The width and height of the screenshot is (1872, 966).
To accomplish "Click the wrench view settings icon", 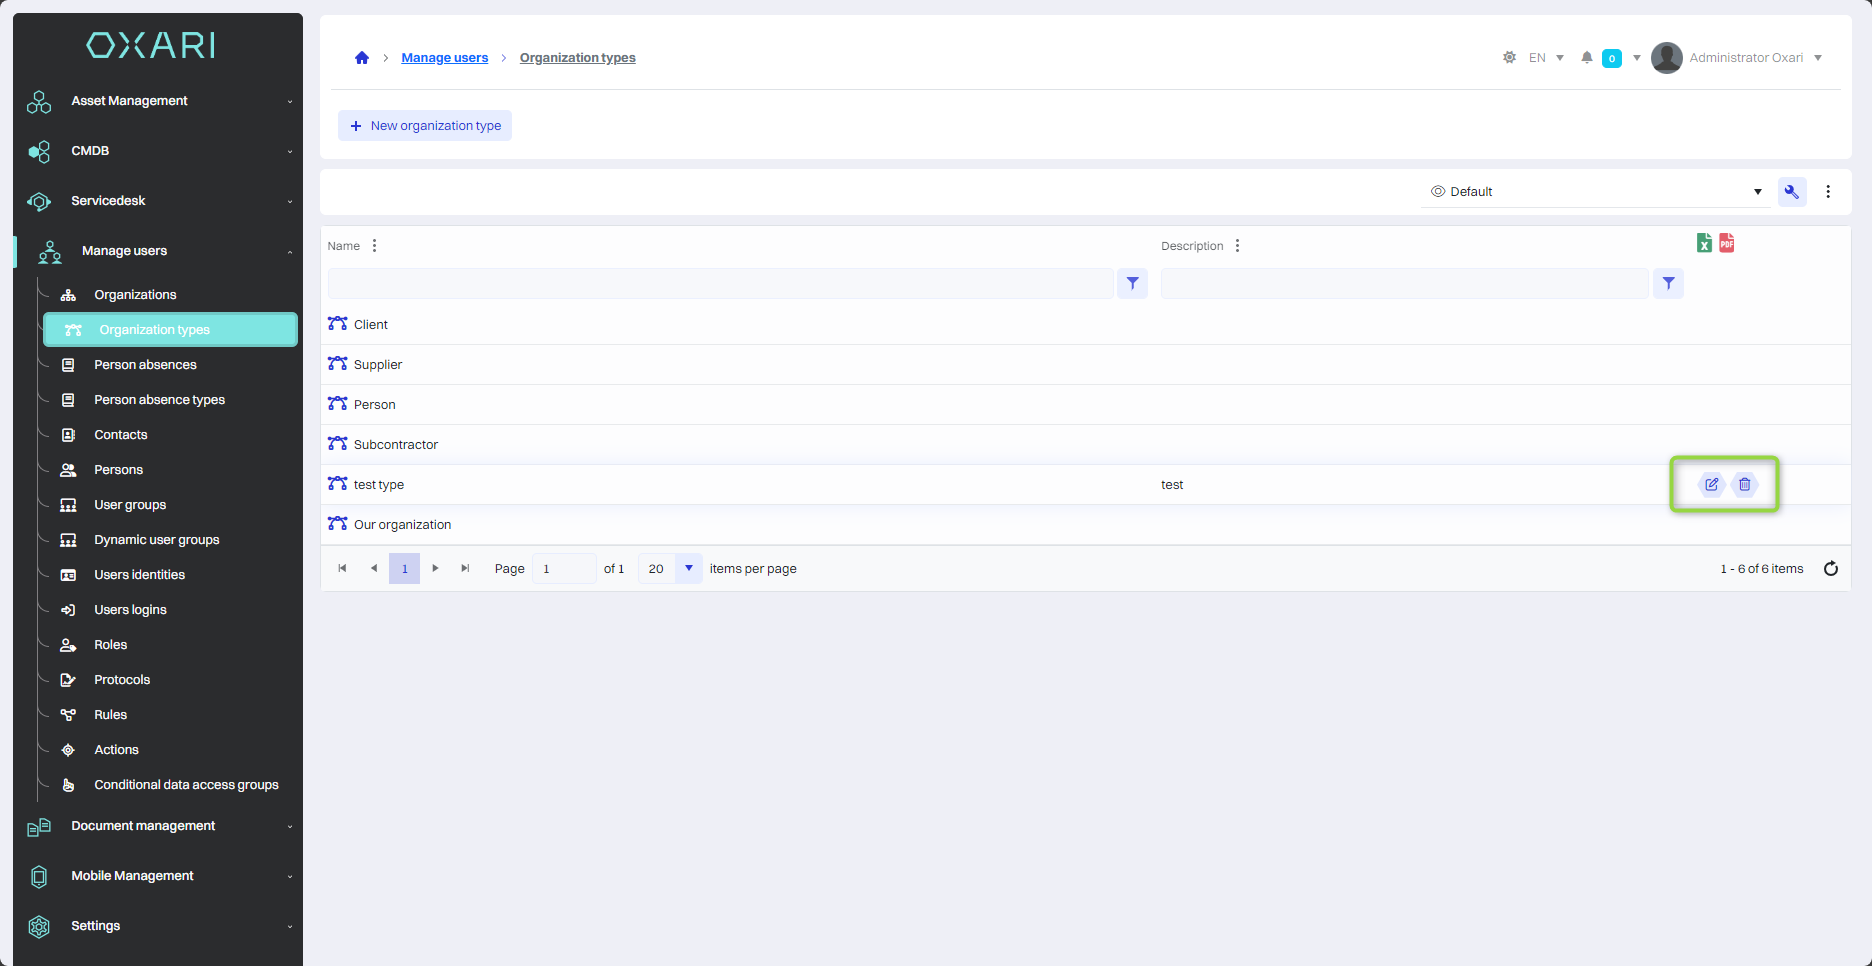I will (1791, 192).
